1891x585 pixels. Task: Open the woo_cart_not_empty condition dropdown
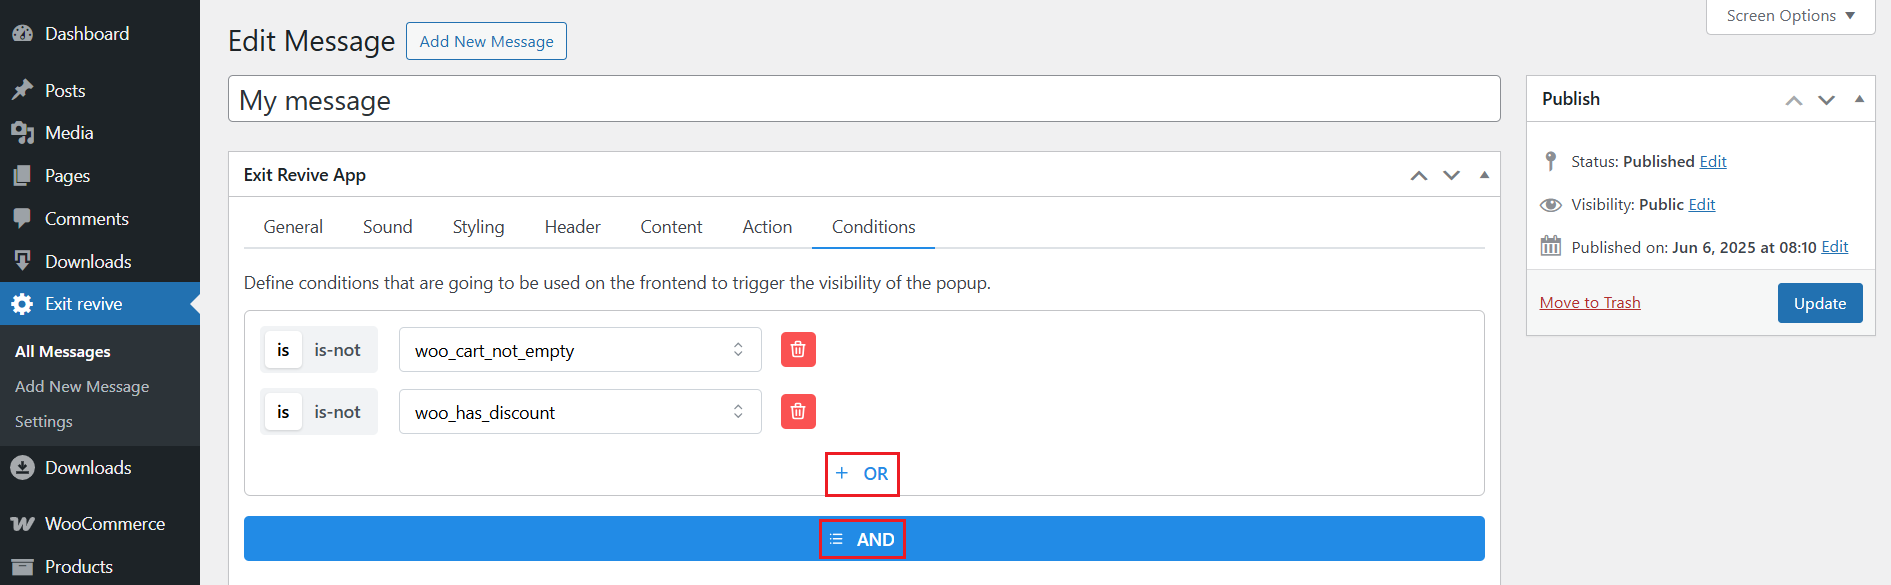(580, 350)
